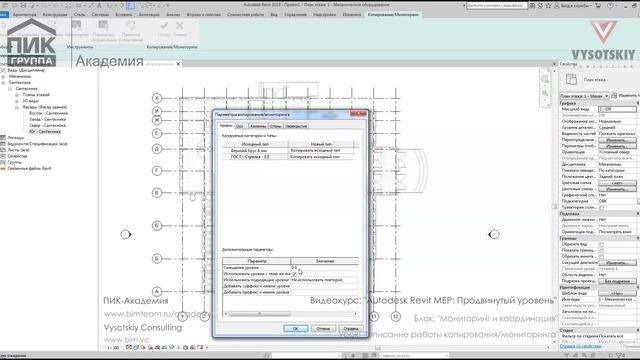Expand the 3D виды tree node
The image size is (640, 360).
click(x=17, y=101)
